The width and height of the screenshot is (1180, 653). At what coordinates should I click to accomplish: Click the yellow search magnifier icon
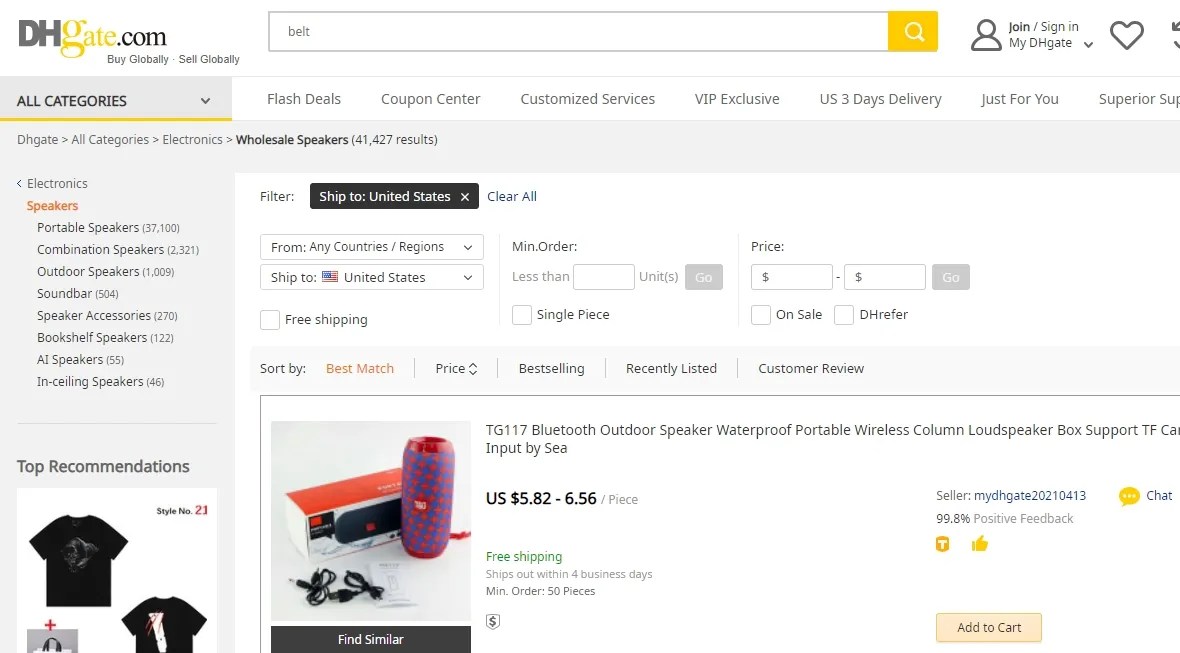click(x=912, y=31)
